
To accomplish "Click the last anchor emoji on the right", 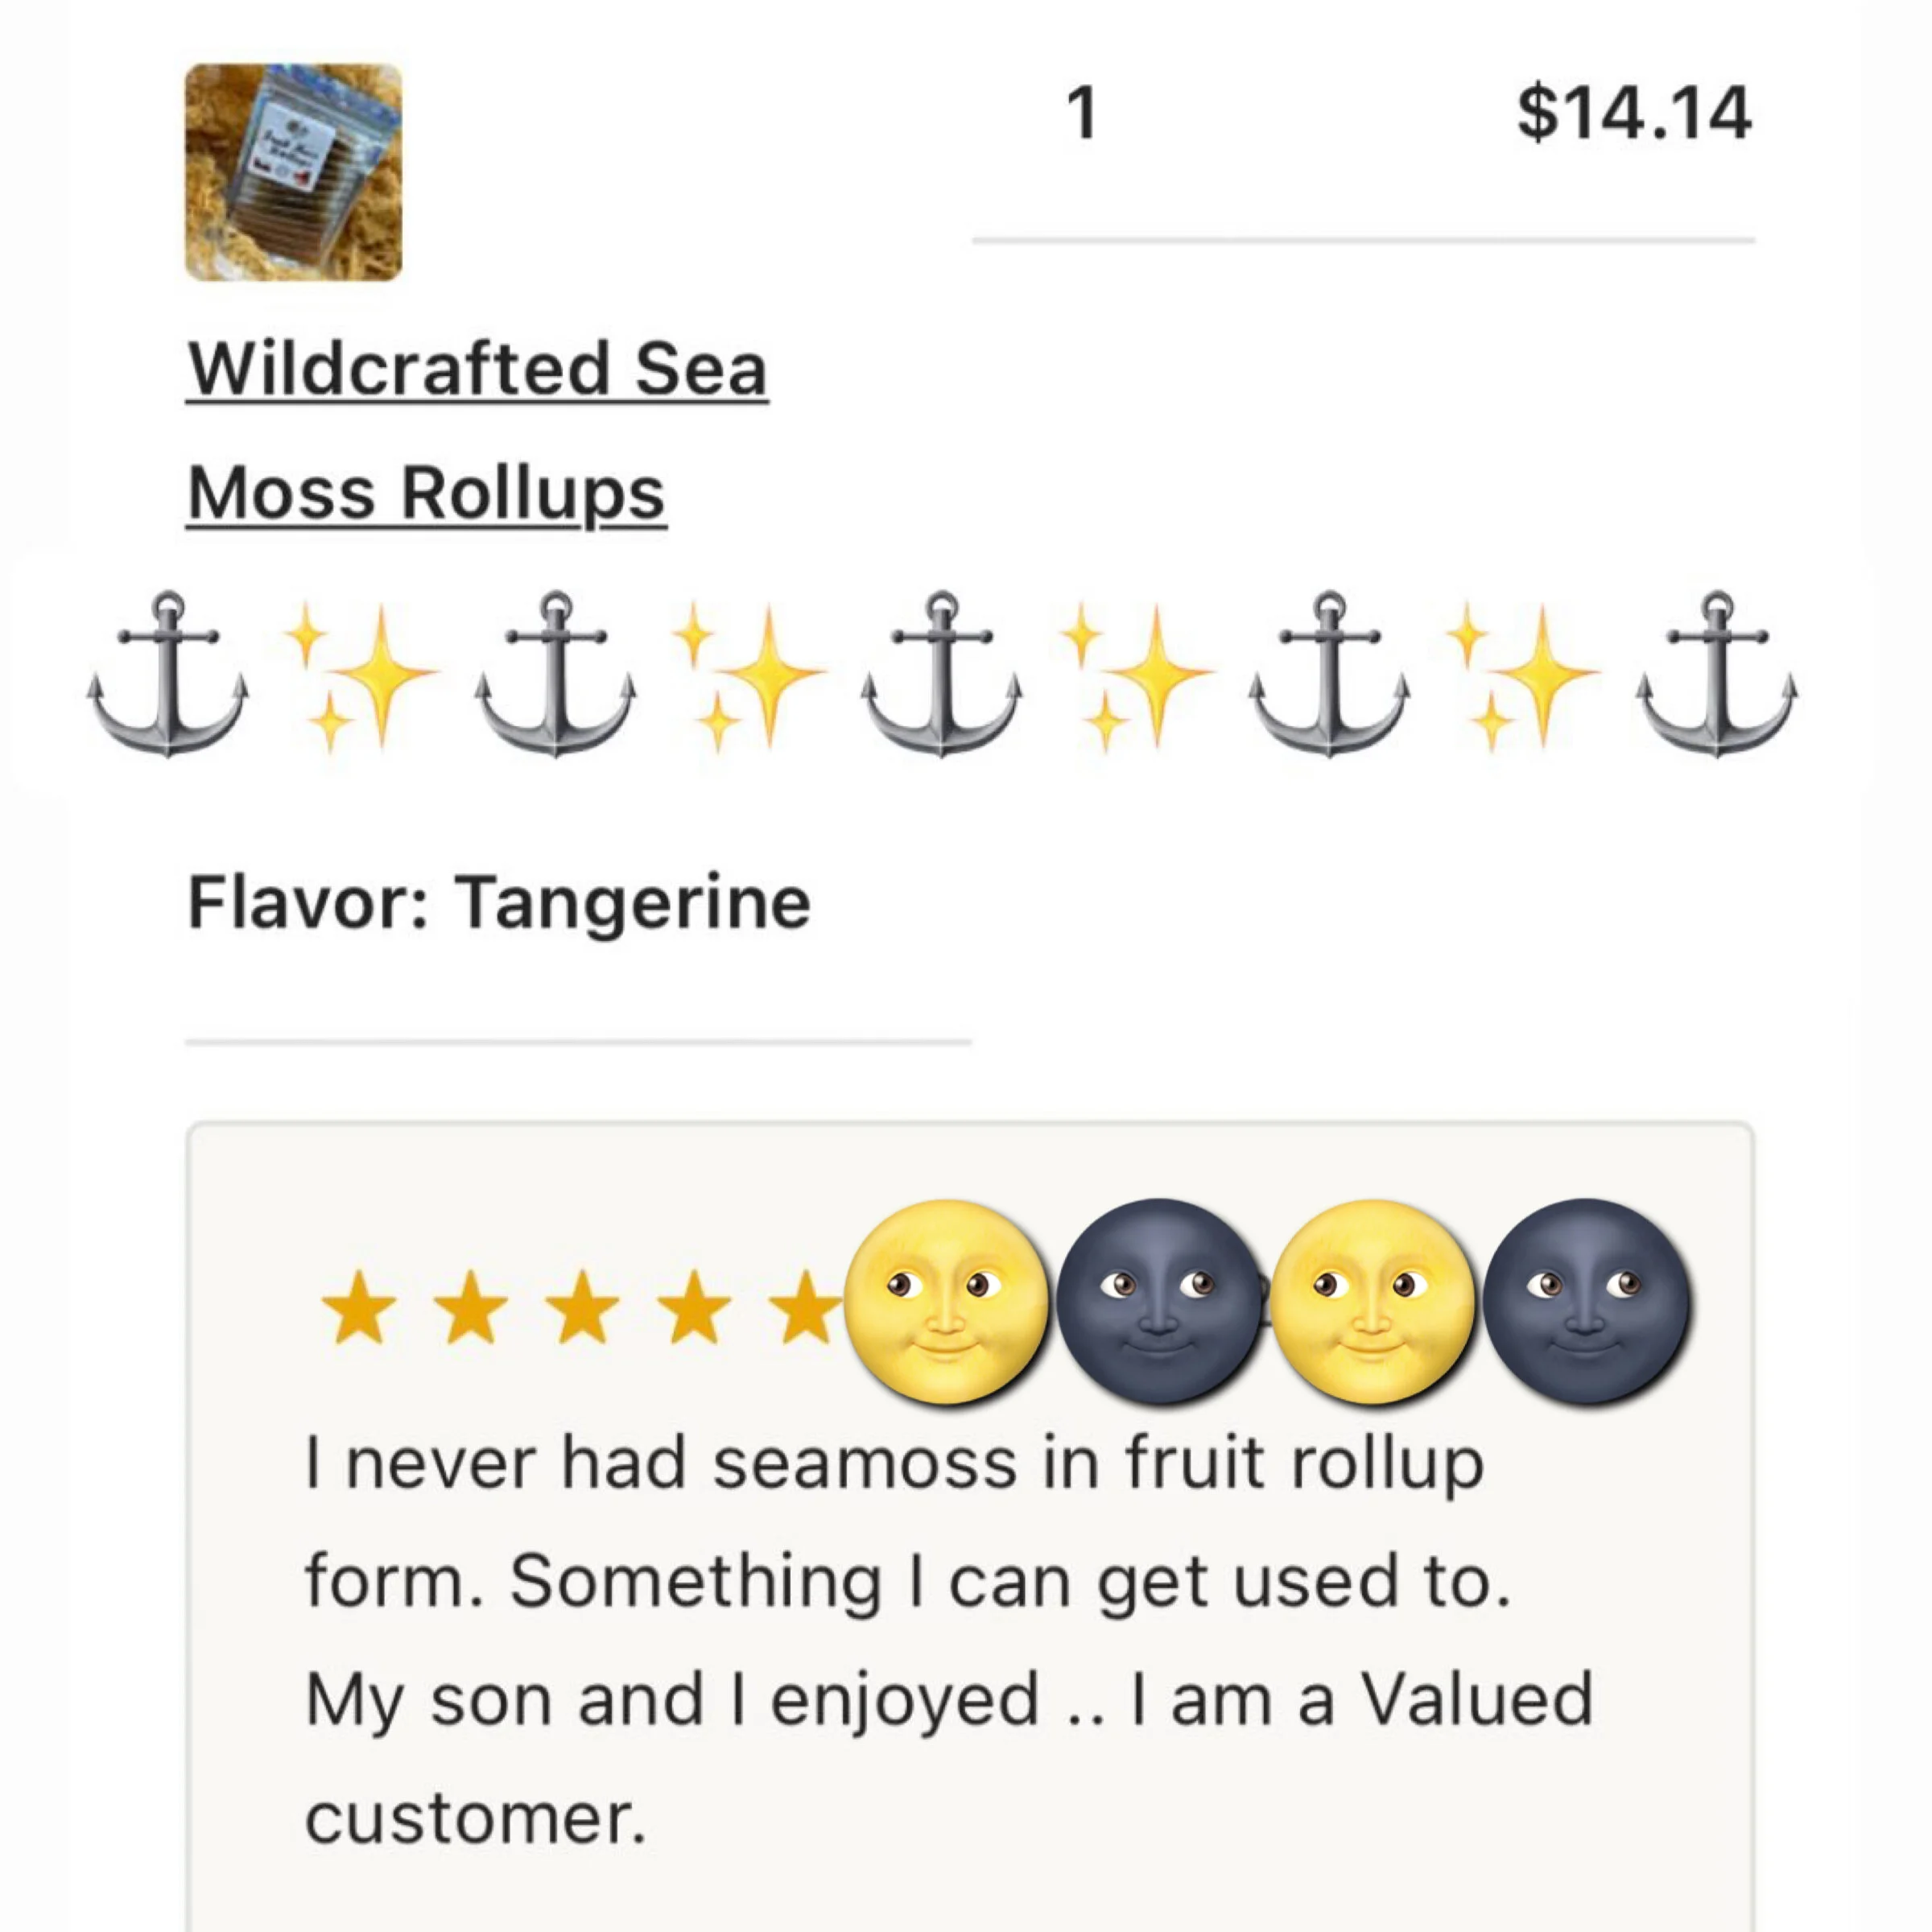I will pos(1716,674).
